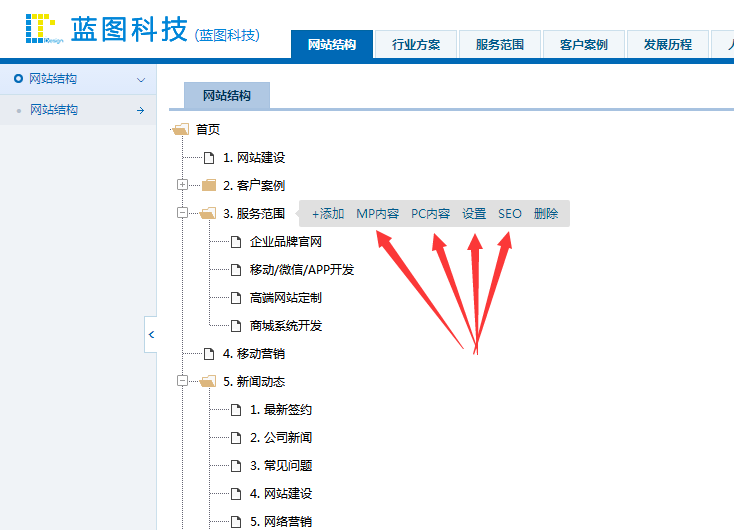Image resolution: width=734 pixels, height=530 pixels.
Task: Select 1. 网站建设 label under 首页
Action: tap(254, 158)
